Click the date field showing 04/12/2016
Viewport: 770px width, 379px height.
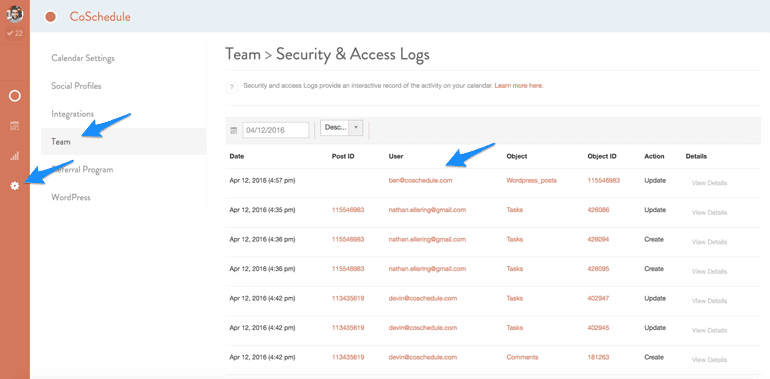click(x=275, y=131)
